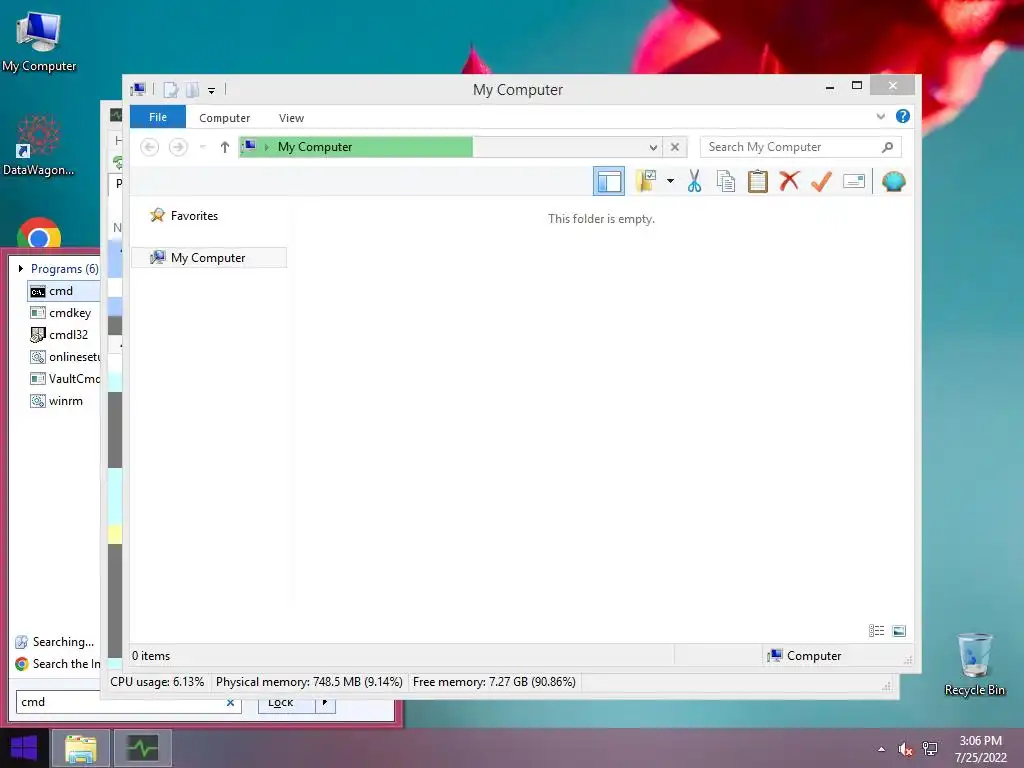
Task: Click the Paste clipboard icon
Action: pos(758,181)
